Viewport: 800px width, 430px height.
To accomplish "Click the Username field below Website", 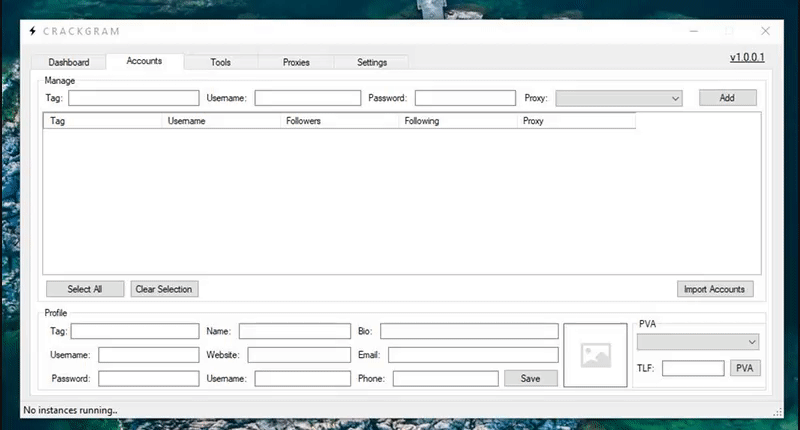I will (x=303, y=378).
